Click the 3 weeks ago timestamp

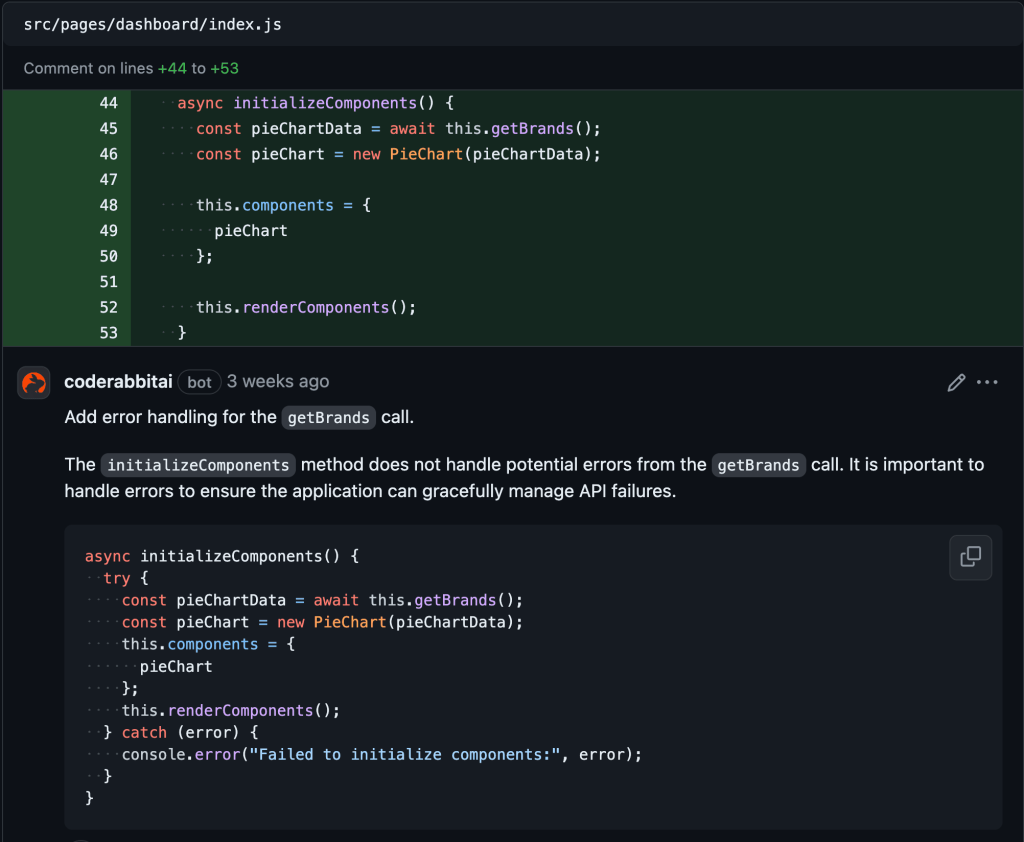coord(277,382)
